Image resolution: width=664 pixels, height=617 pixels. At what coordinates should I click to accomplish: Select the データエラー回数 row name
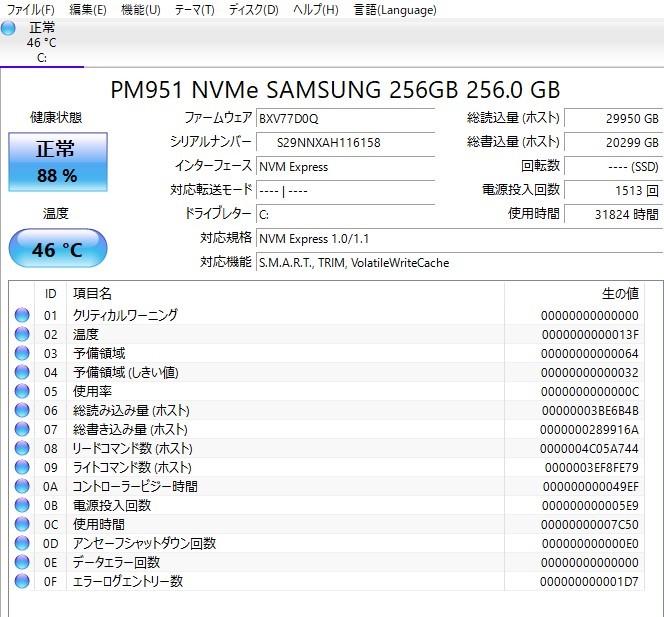(116, 562)
